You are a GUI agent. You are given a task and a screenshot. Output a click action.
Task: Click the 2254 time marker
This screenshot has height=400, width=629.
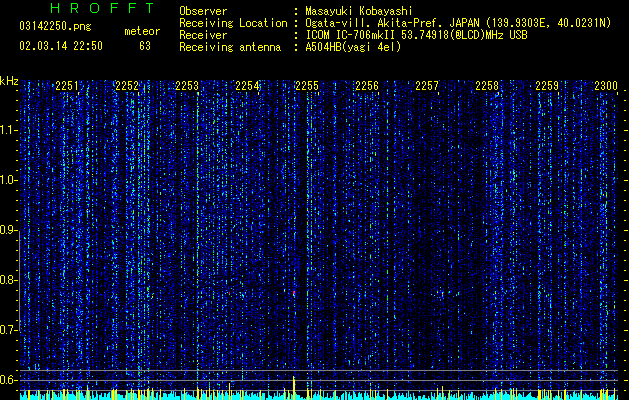[247, 86]
